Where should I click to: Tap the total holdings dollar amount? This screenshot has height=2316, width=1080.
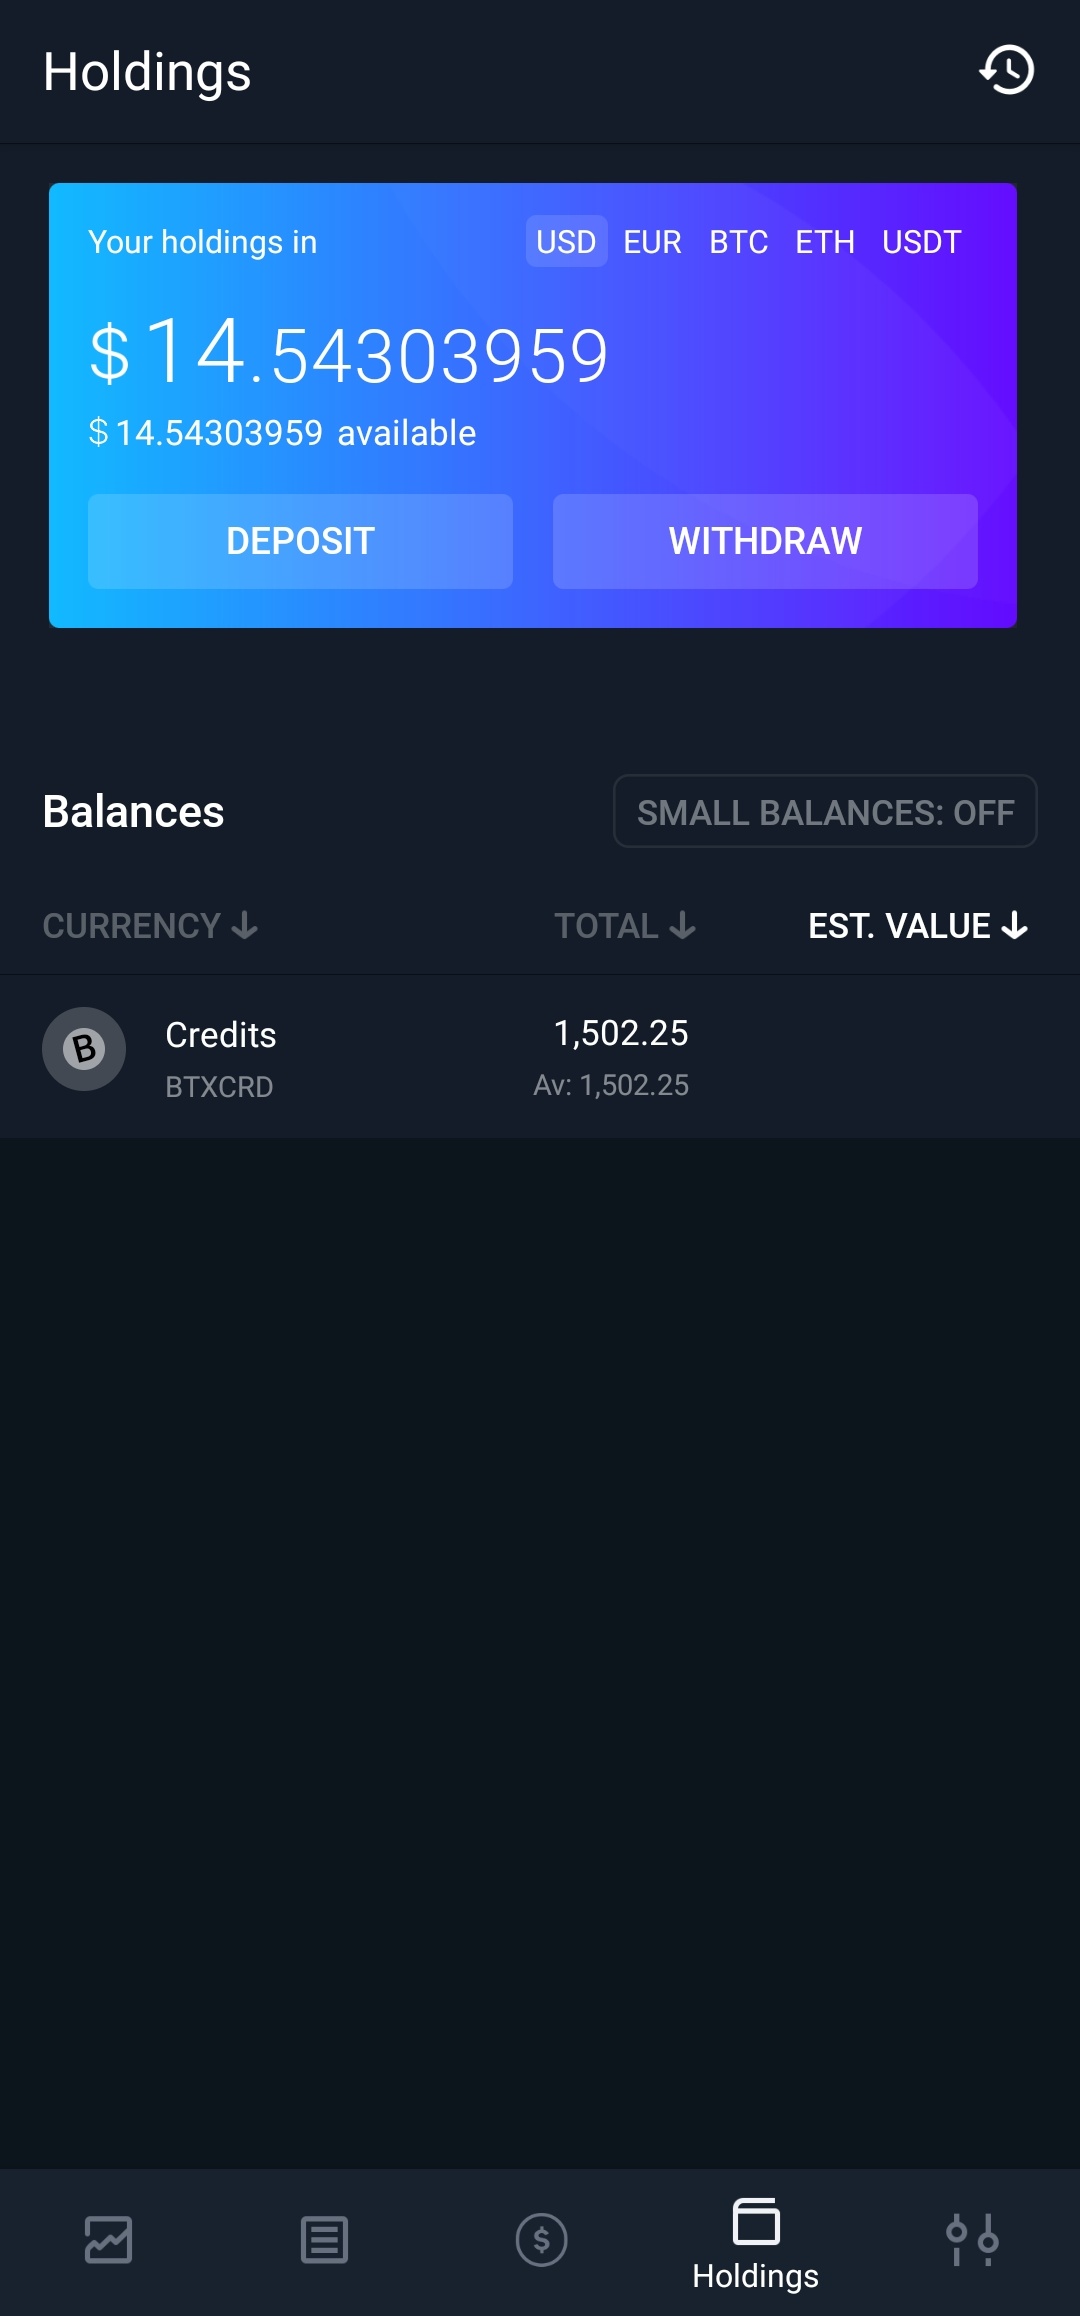click(348, 354)
